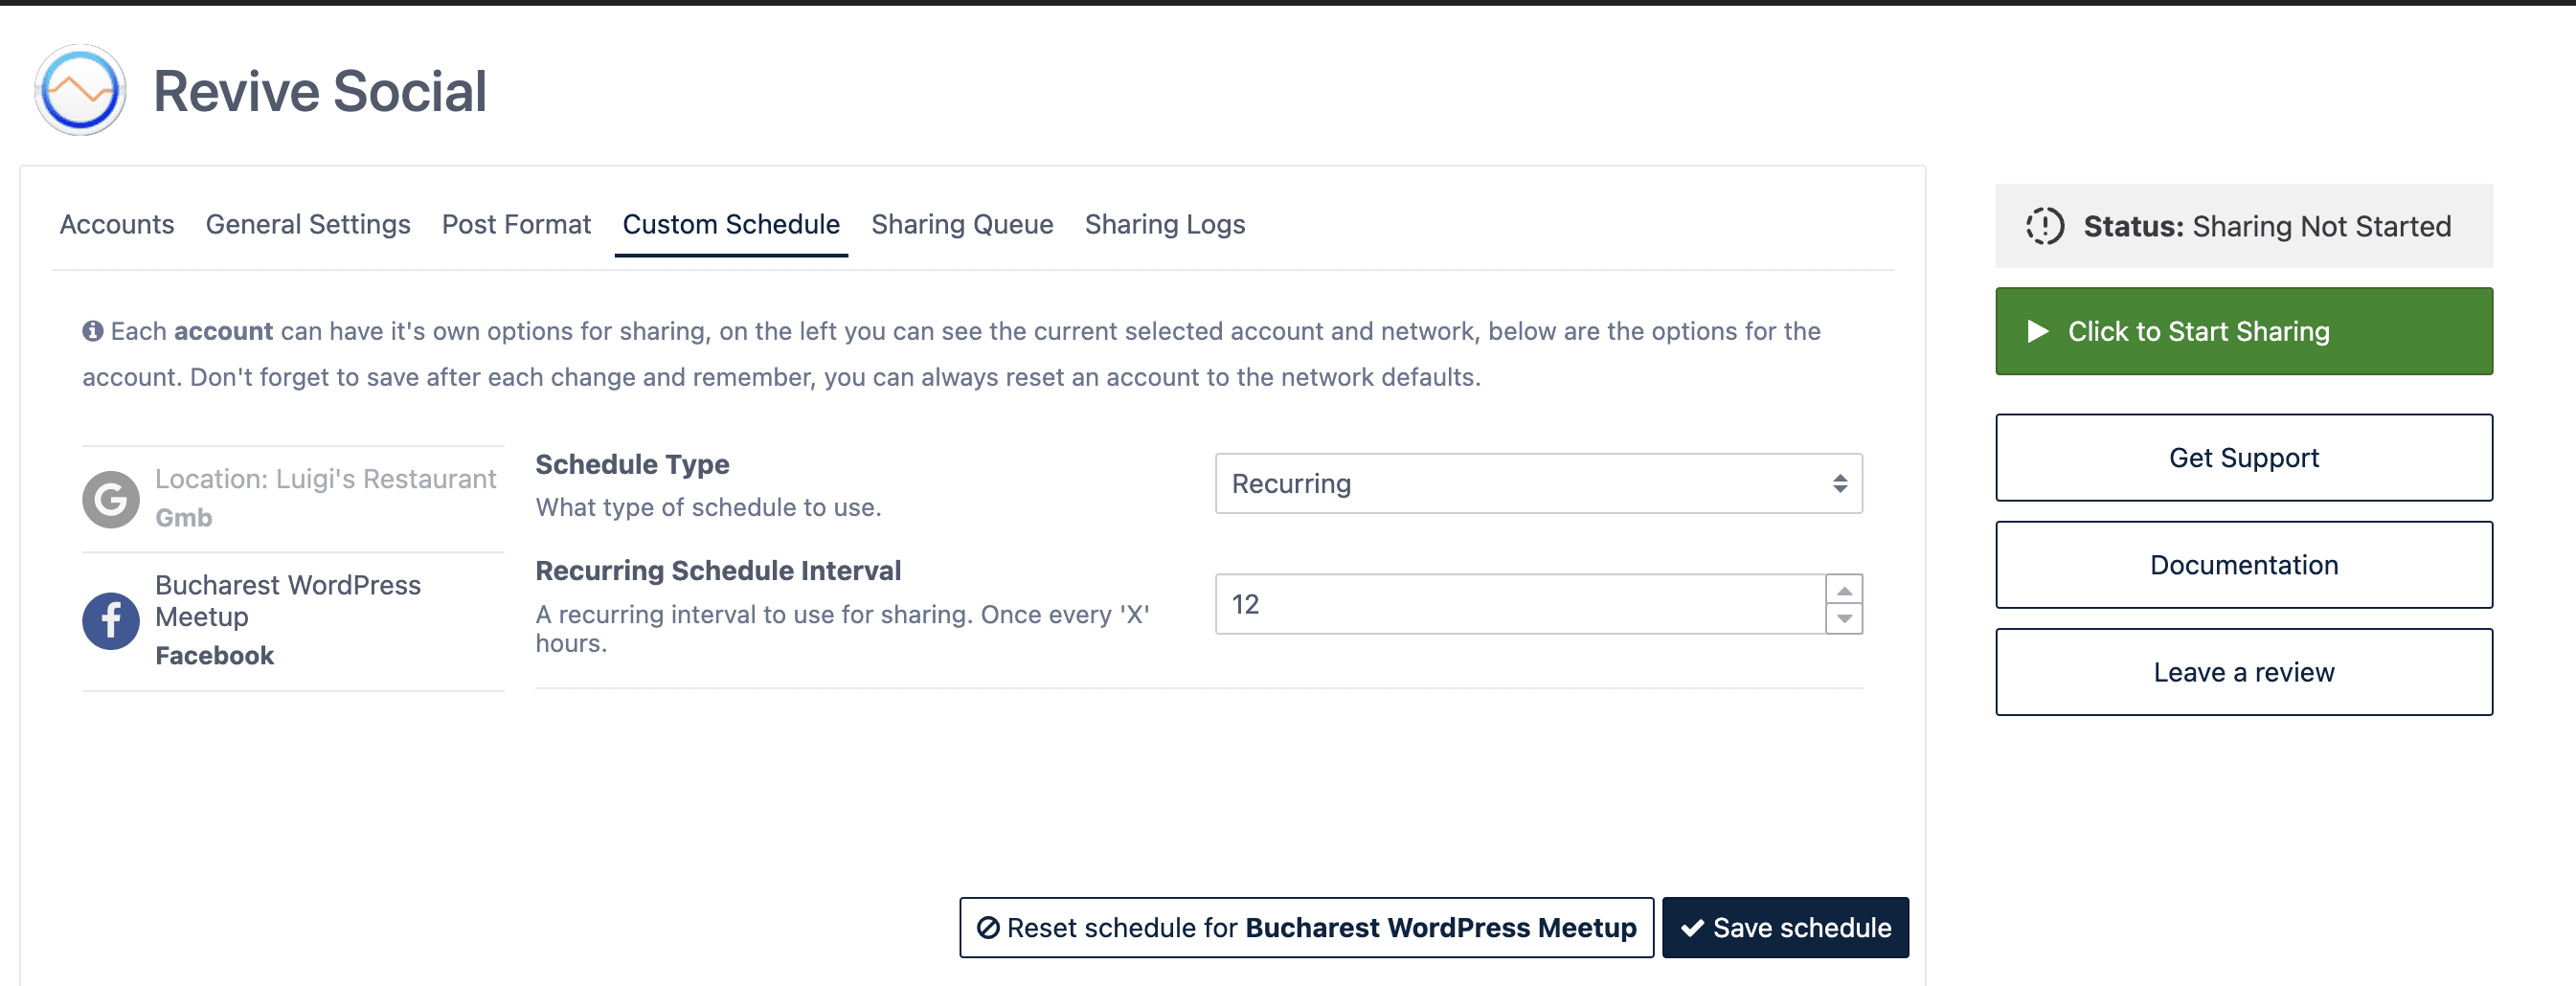Open the General Settings tab
2576x986 pixels.
click(308, 225)
